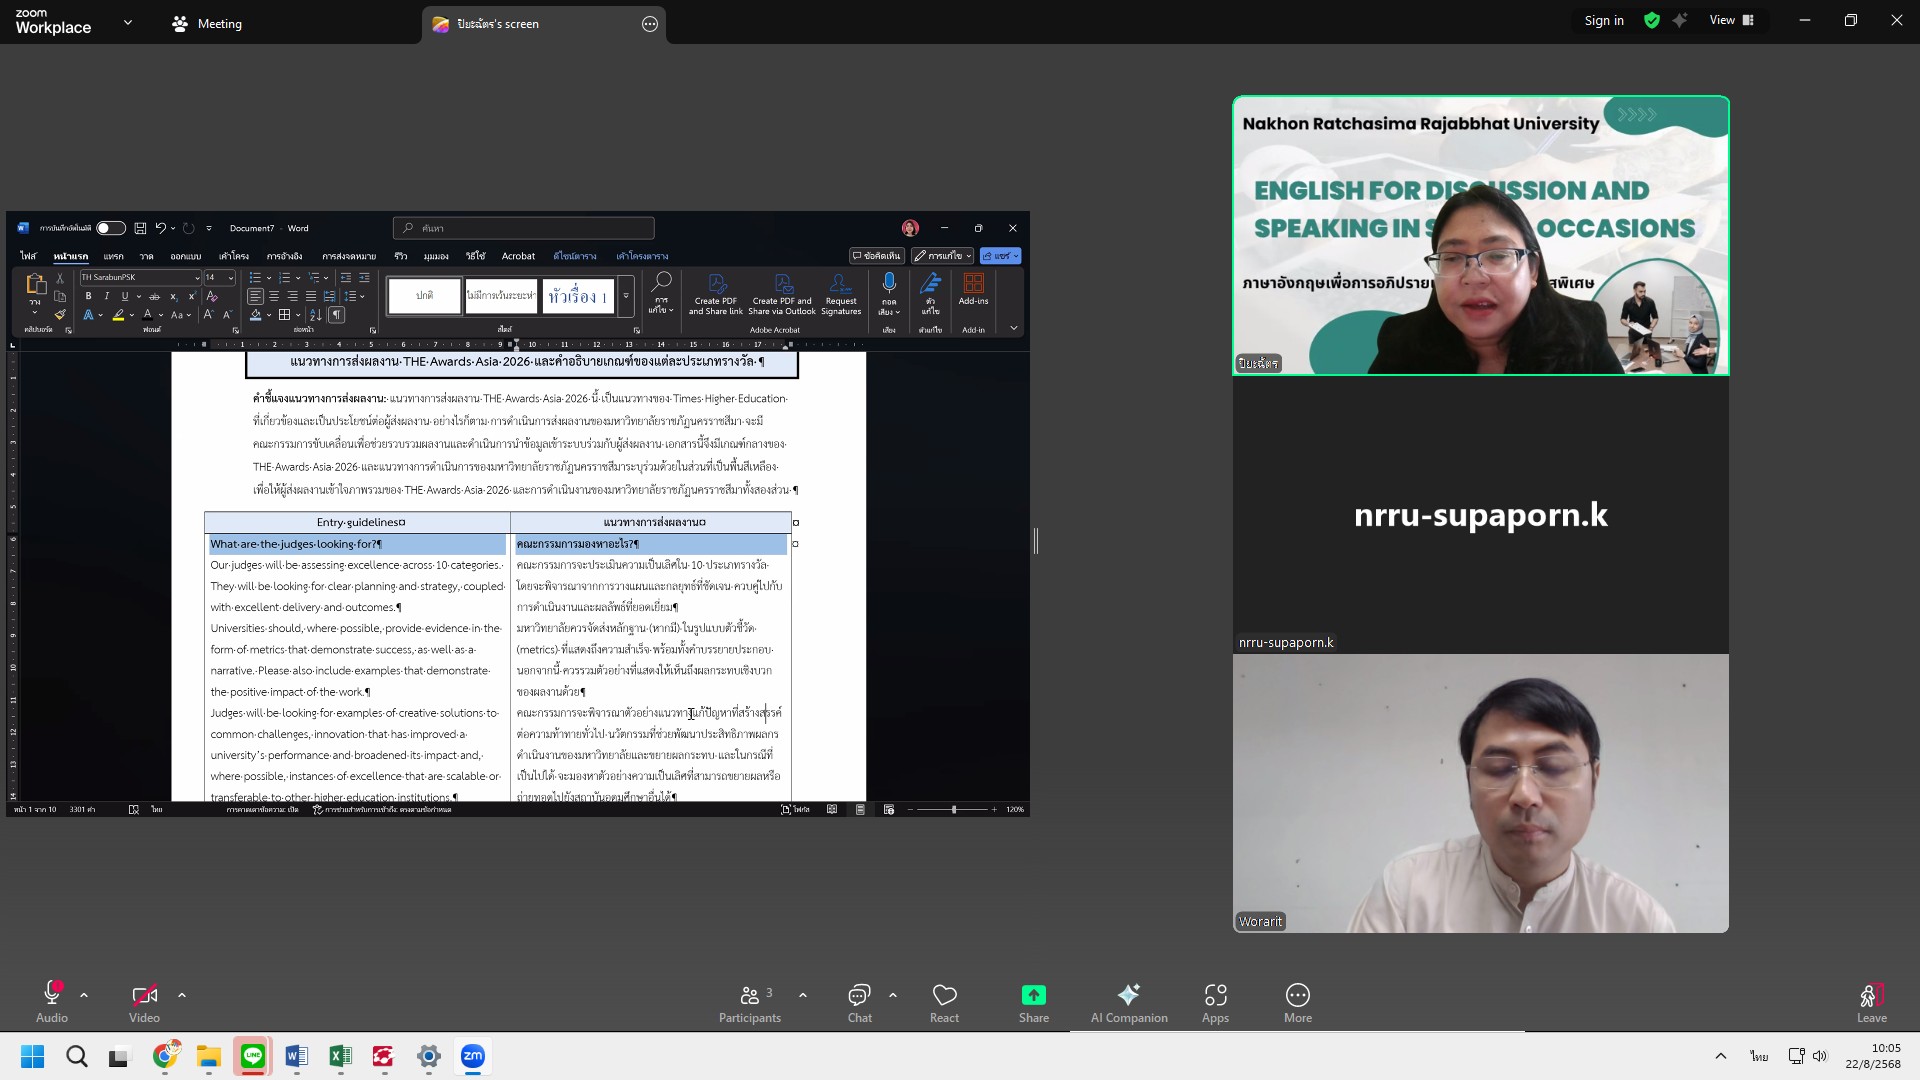
Task: Unmute the Audio microphone
Action: (52, 994)
